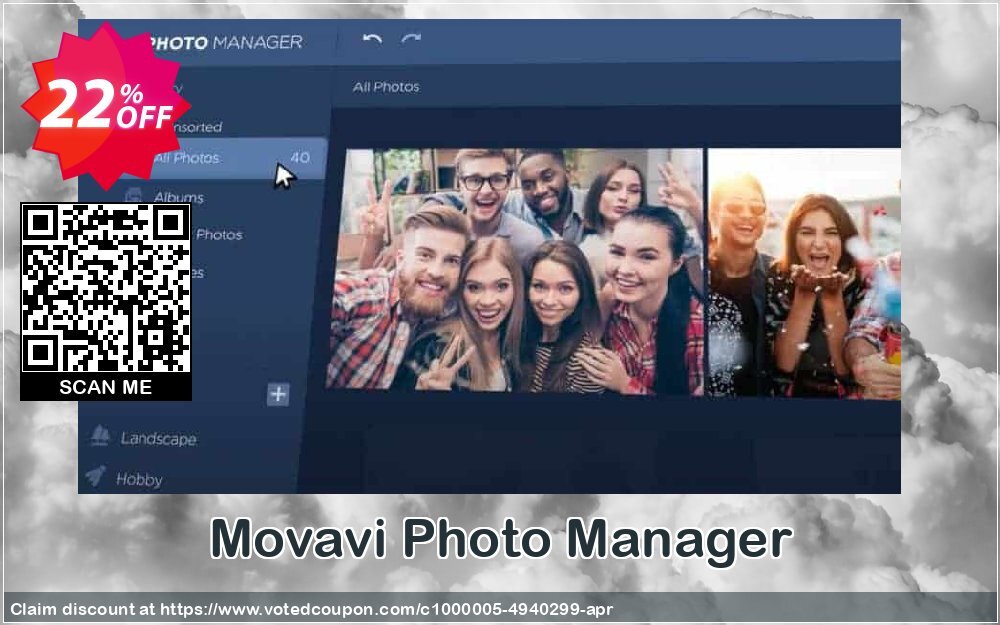Click the 22% OFF discount badge
The width and height of the screenshot is (1000, 625).
tap(105, 106)
